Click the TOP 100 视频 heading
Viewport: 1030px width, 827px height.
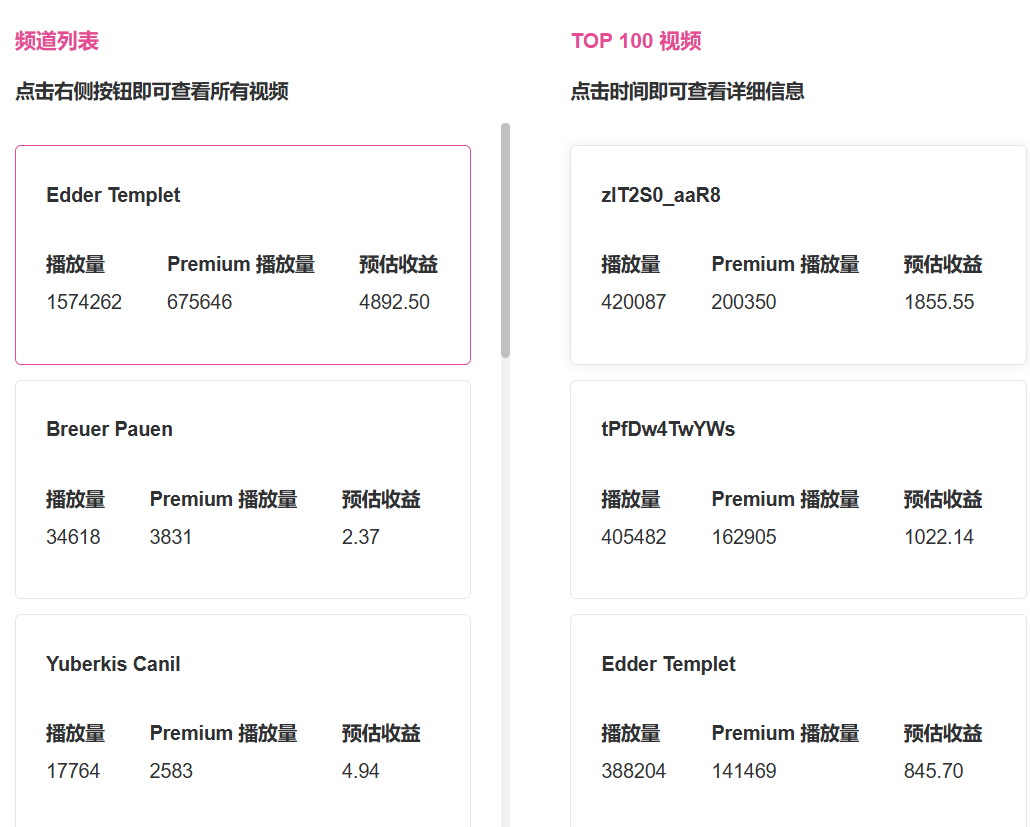[x=636, y=41]
